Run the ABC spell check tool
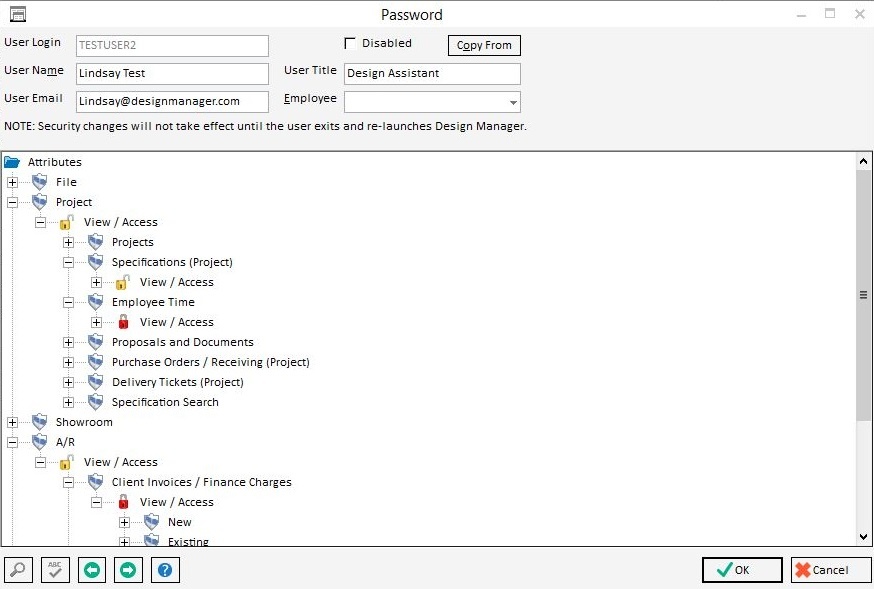This screenshot has width=874, height=589. pyautogui.click(x=54, y=569)
